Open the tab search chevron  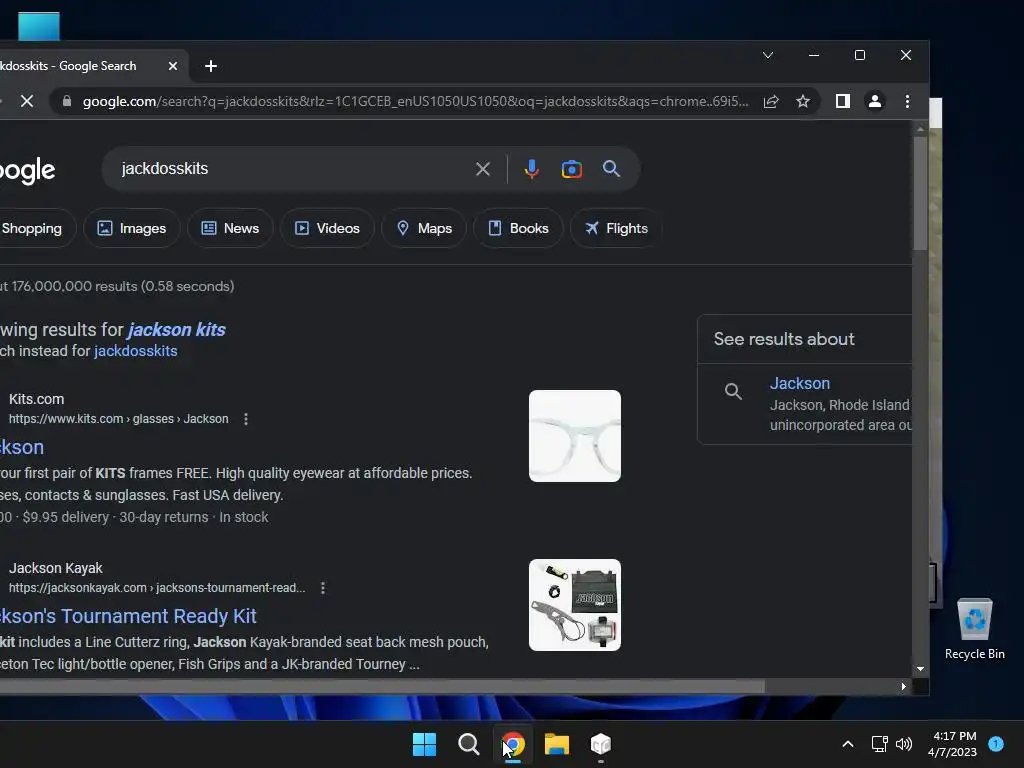pyautogui.click(x=768, y=56)
